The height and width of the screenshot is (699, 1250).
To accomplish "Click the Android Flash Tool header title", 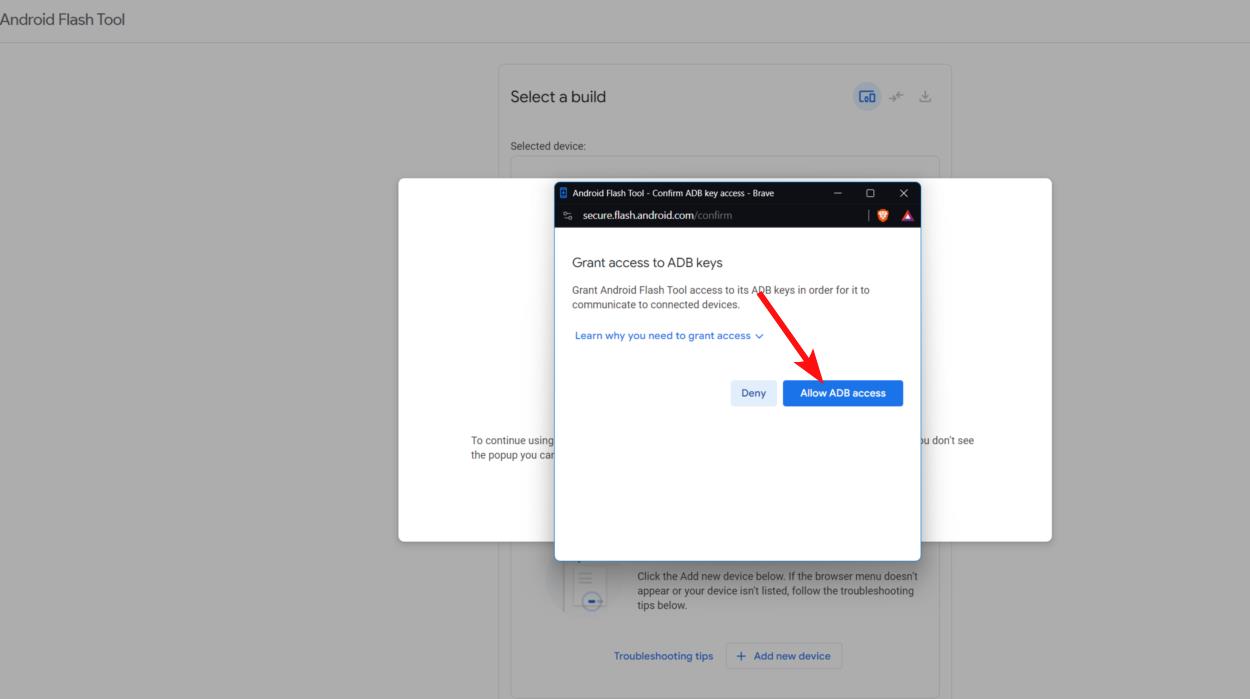I will (62, 17).
